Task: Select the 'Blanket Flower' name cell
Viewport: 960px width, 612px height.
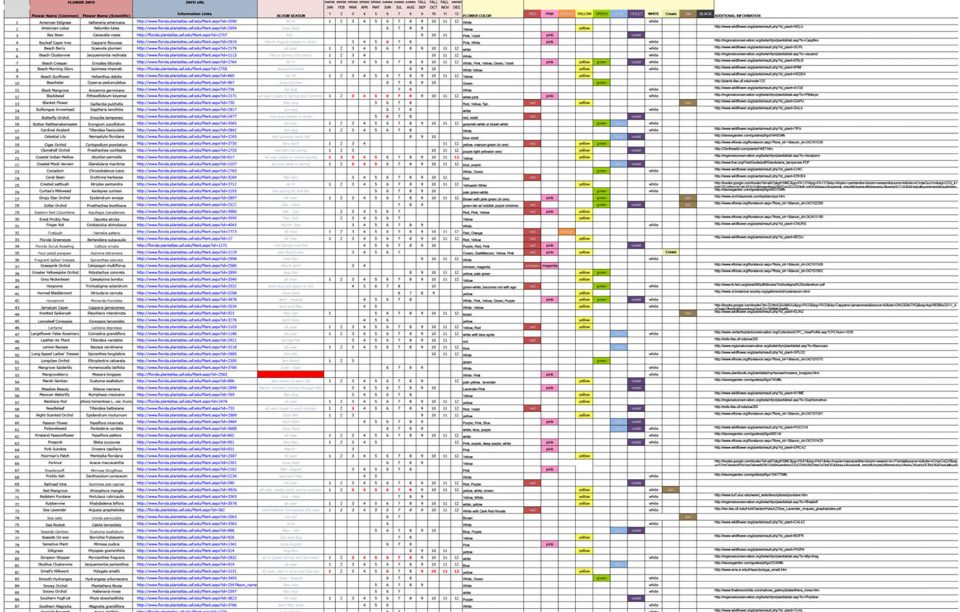Action: (x=56, y=103)
